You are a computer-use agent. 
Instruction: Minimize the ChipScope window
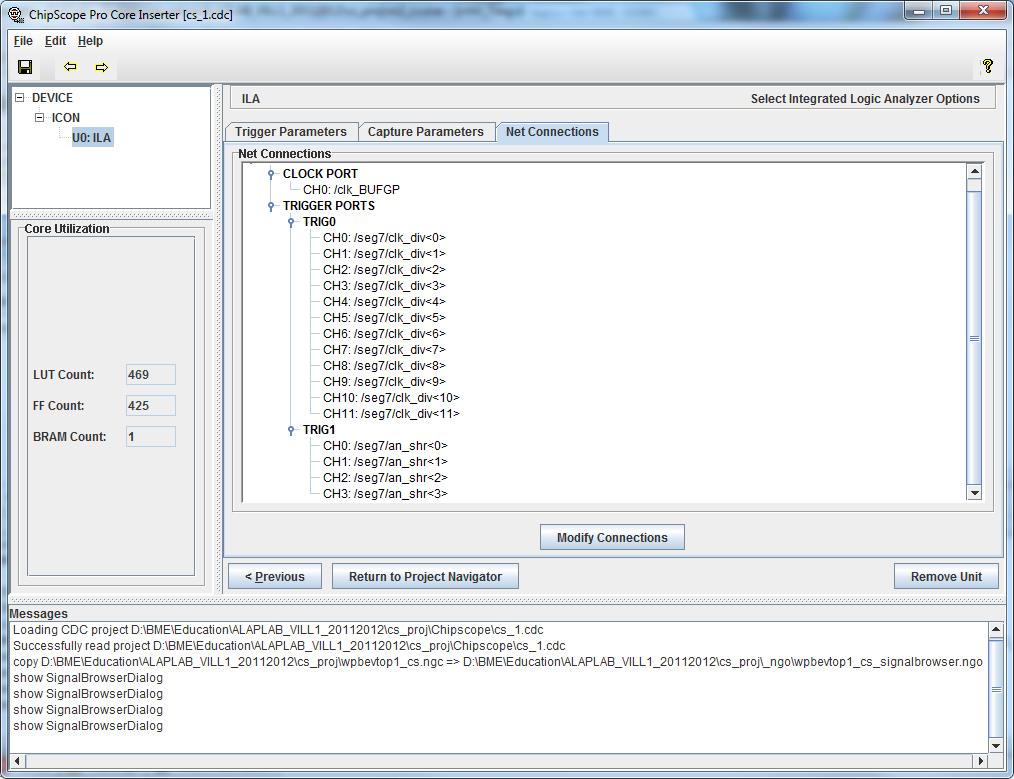tap(918, 11)
